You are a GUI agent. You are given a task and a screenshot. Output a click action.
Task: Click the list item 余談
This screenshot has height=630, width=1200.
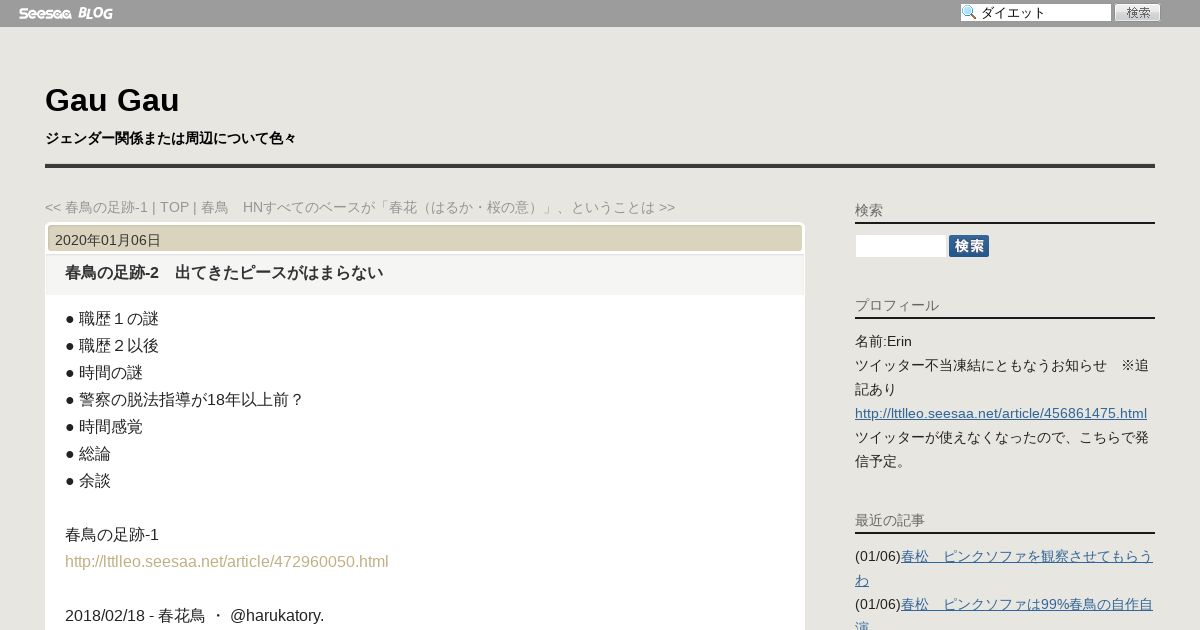88,480
